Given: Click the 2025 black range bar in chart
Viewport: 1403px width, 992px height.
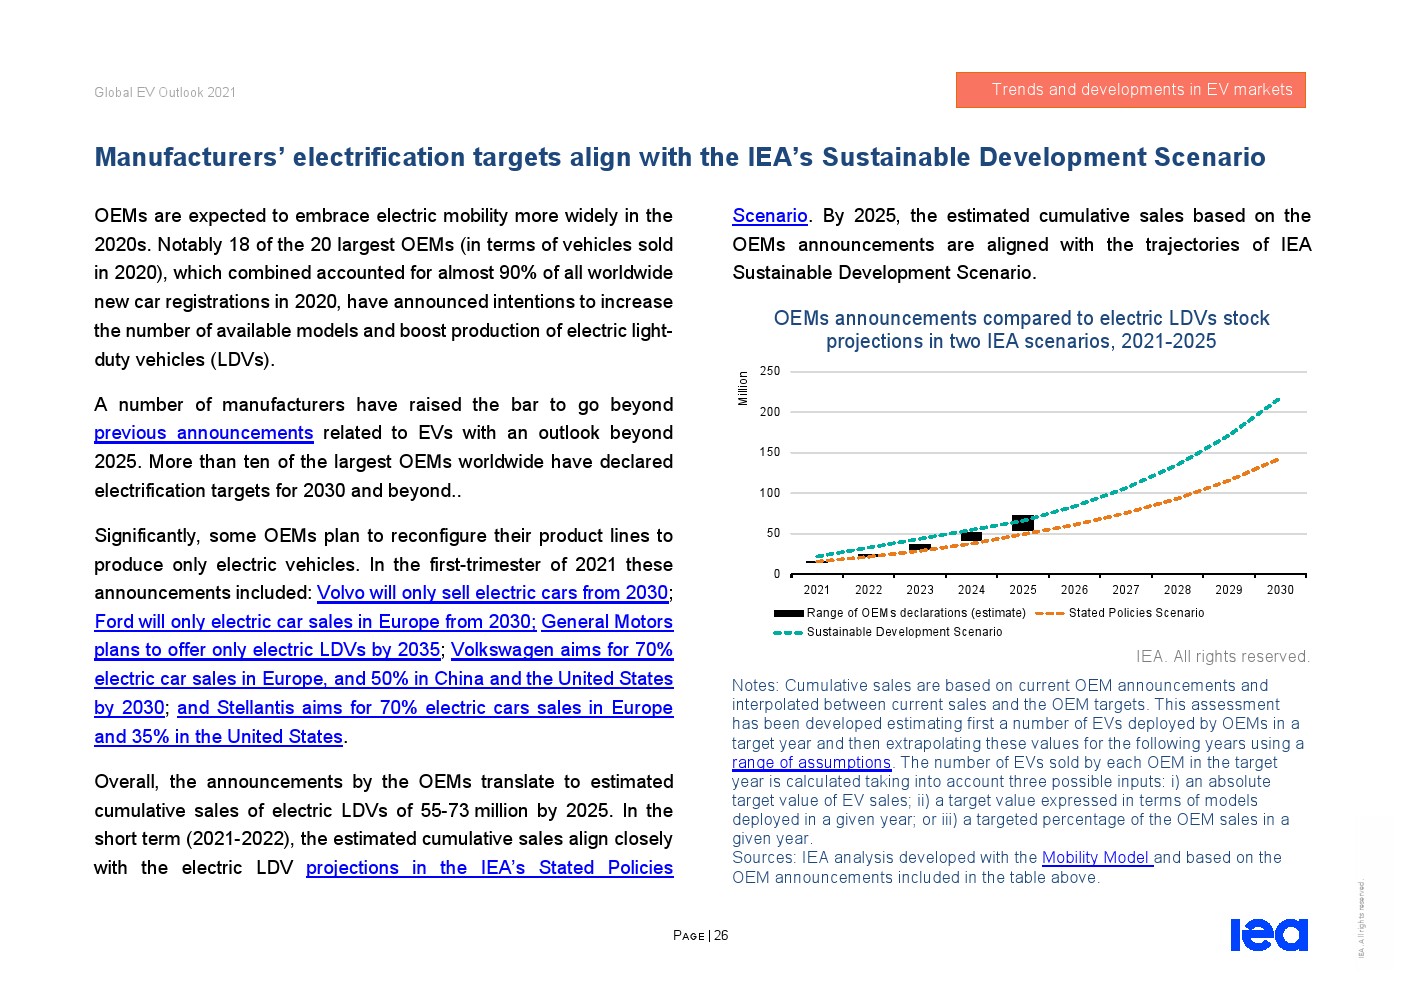Looking at the screenshot, I should tap(1022, 523).
